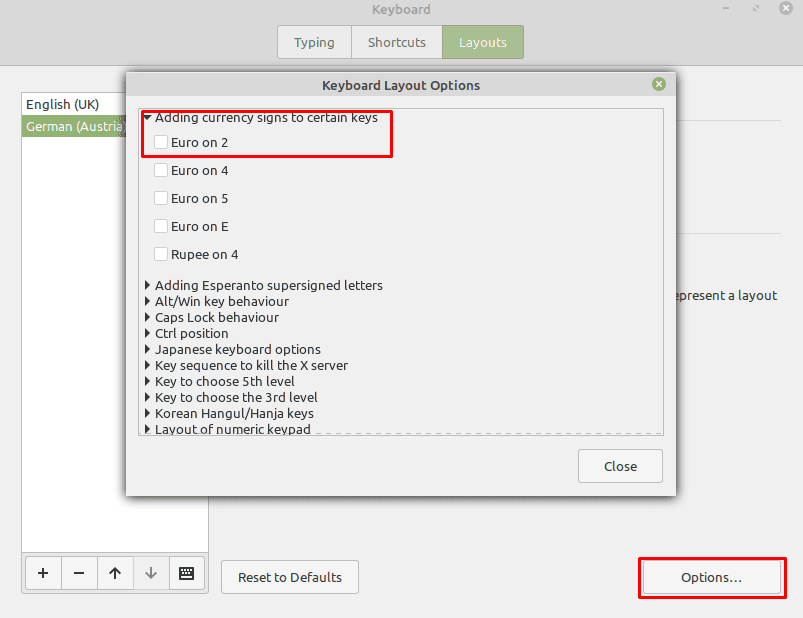
Task: Expand Key sequence to kill the X server
Action: (147, 365)
